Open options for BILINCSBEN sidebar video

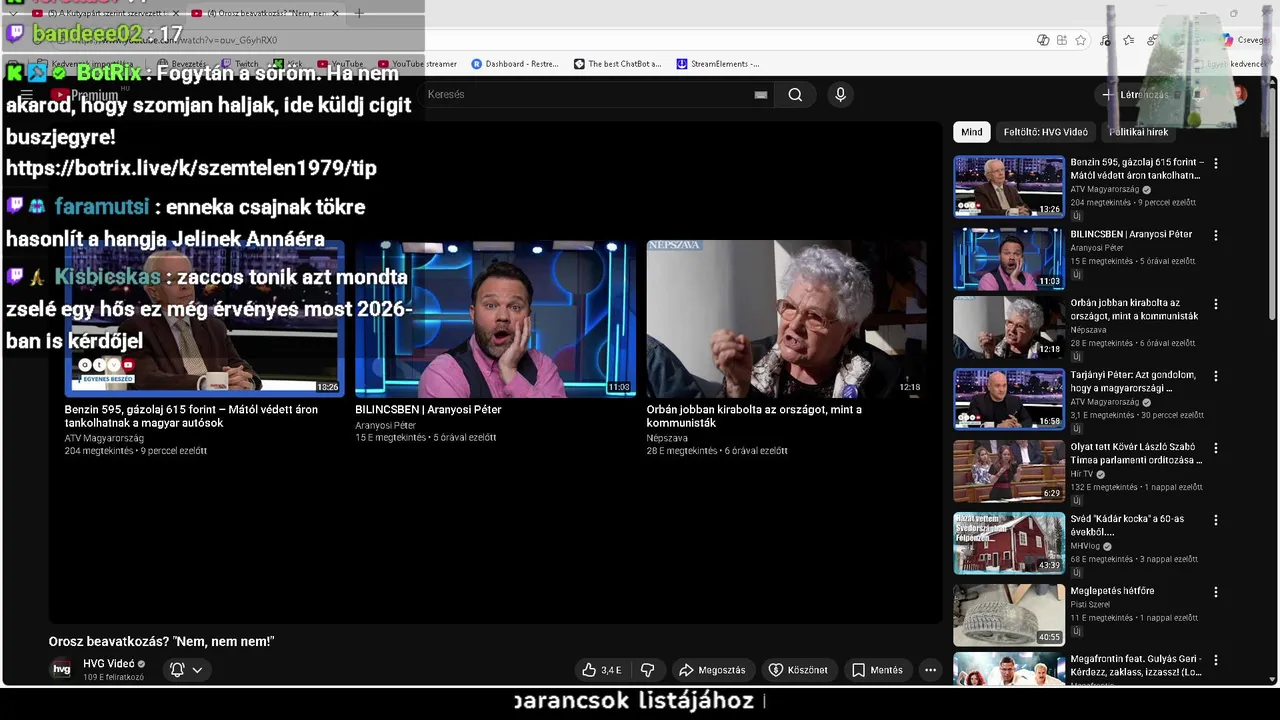(x=1216, y=235)
